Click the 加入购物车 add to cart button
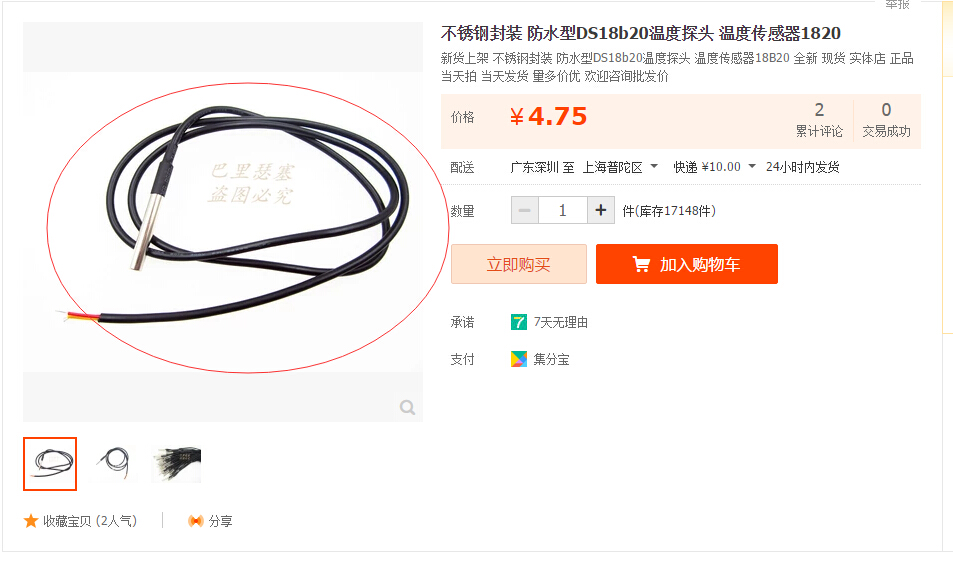Image resolution: width=953 pixels, height=562 pixels. [687, 264]
